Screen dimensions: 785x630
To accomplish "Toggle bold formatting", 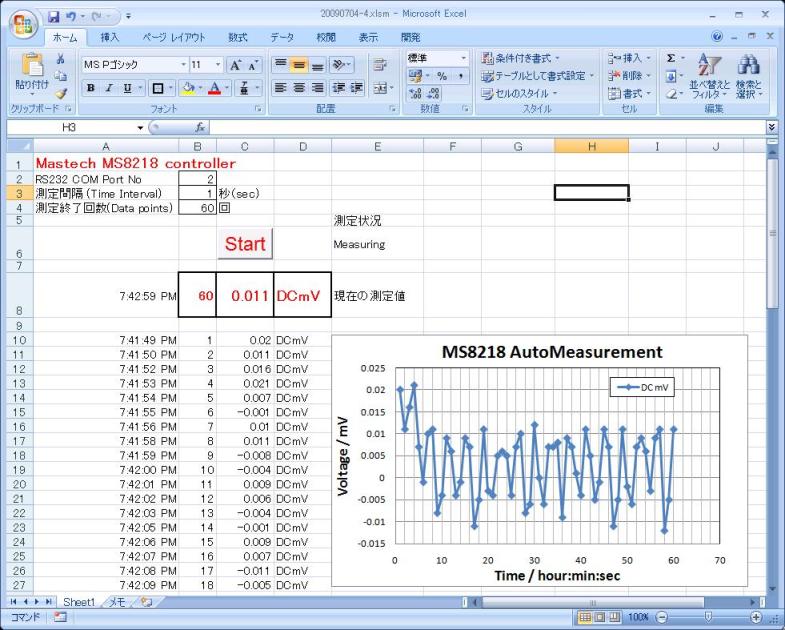I will pyautogui.click(x=91, y=88).
